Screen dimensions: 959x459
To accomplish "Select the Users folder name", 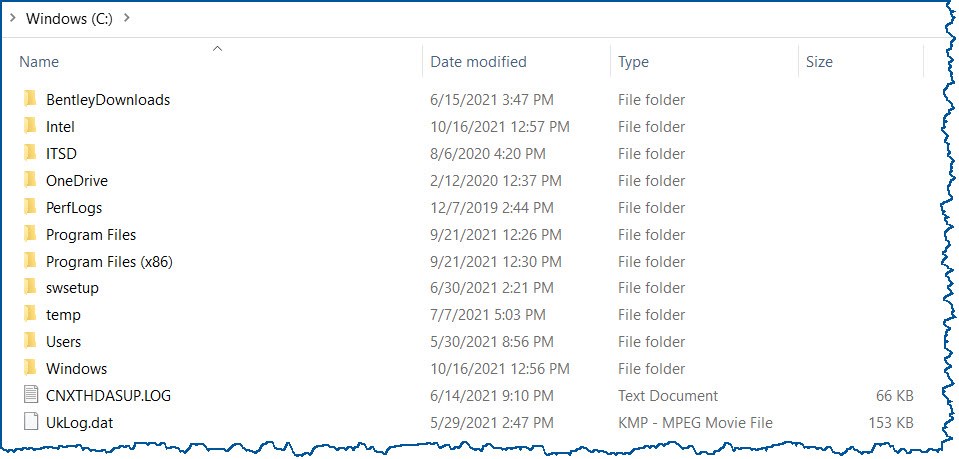I will [x=64, y=341].
